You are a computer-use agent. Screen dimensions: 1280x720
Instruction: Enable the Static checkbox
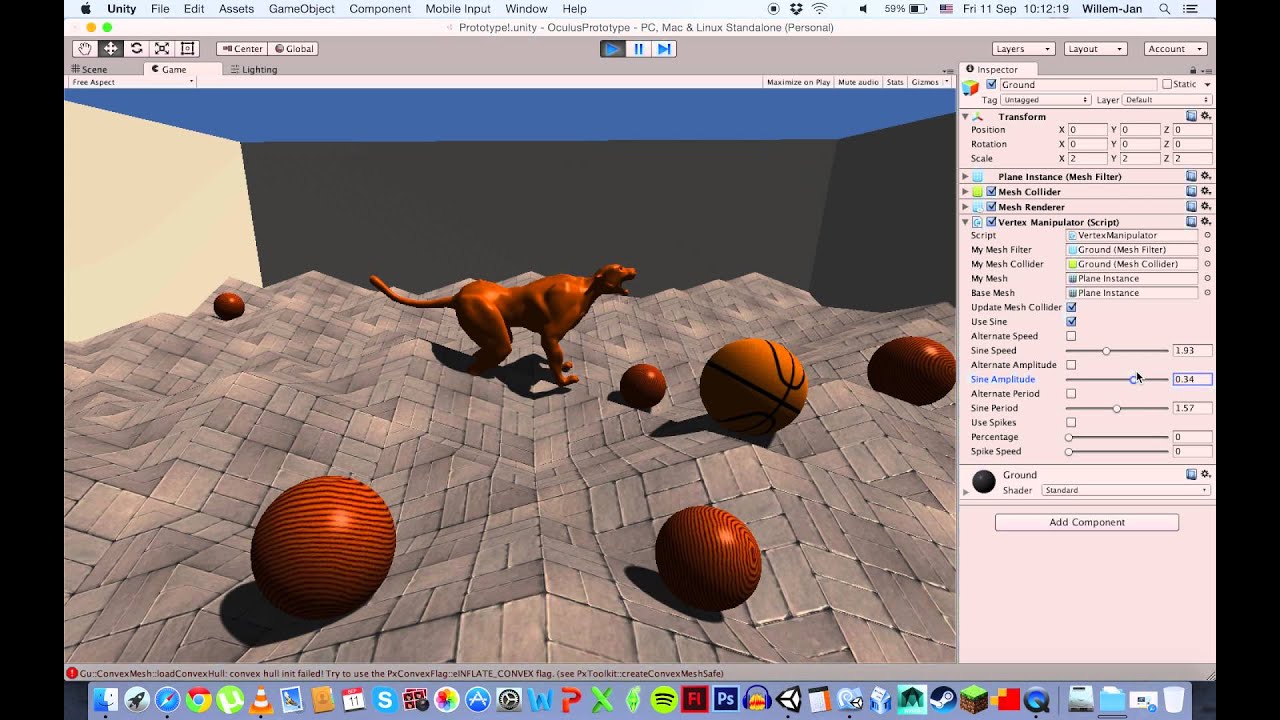pyautogui.click(x=1167, y=84)
